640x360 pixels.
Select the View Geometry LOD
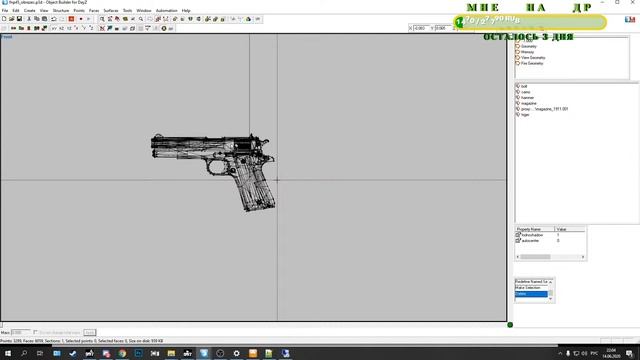point(533,58)
